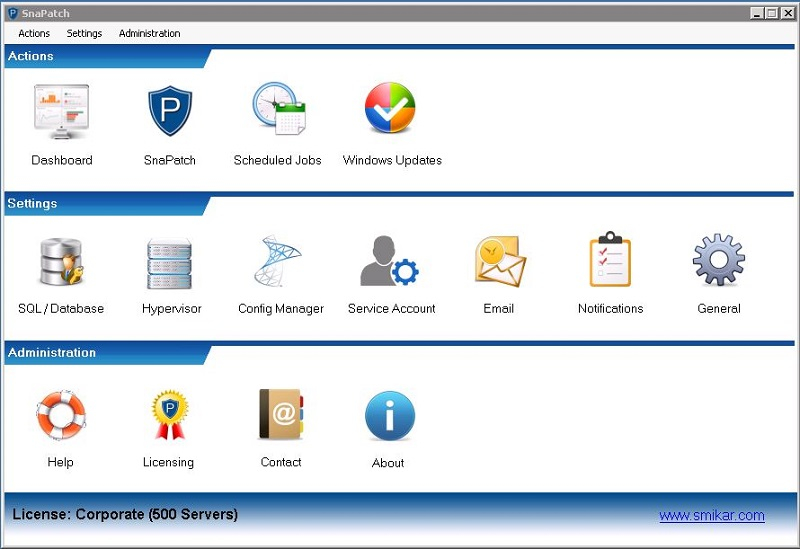Viewport: 800px width, 549px height.
Task: Click the General label
Action: (x=719, y=309)
